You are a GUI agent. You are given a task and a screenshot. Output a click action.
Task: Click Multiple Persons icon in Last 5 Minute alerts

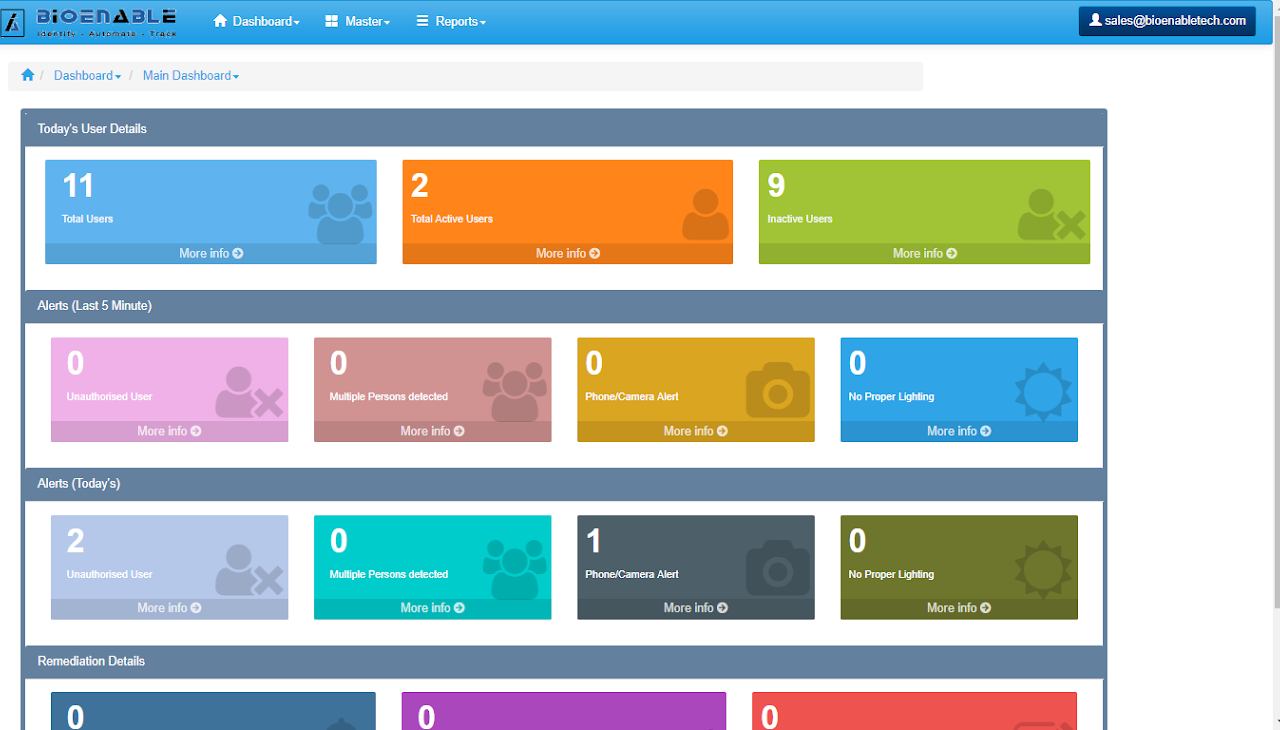click(x=515, y=391)
